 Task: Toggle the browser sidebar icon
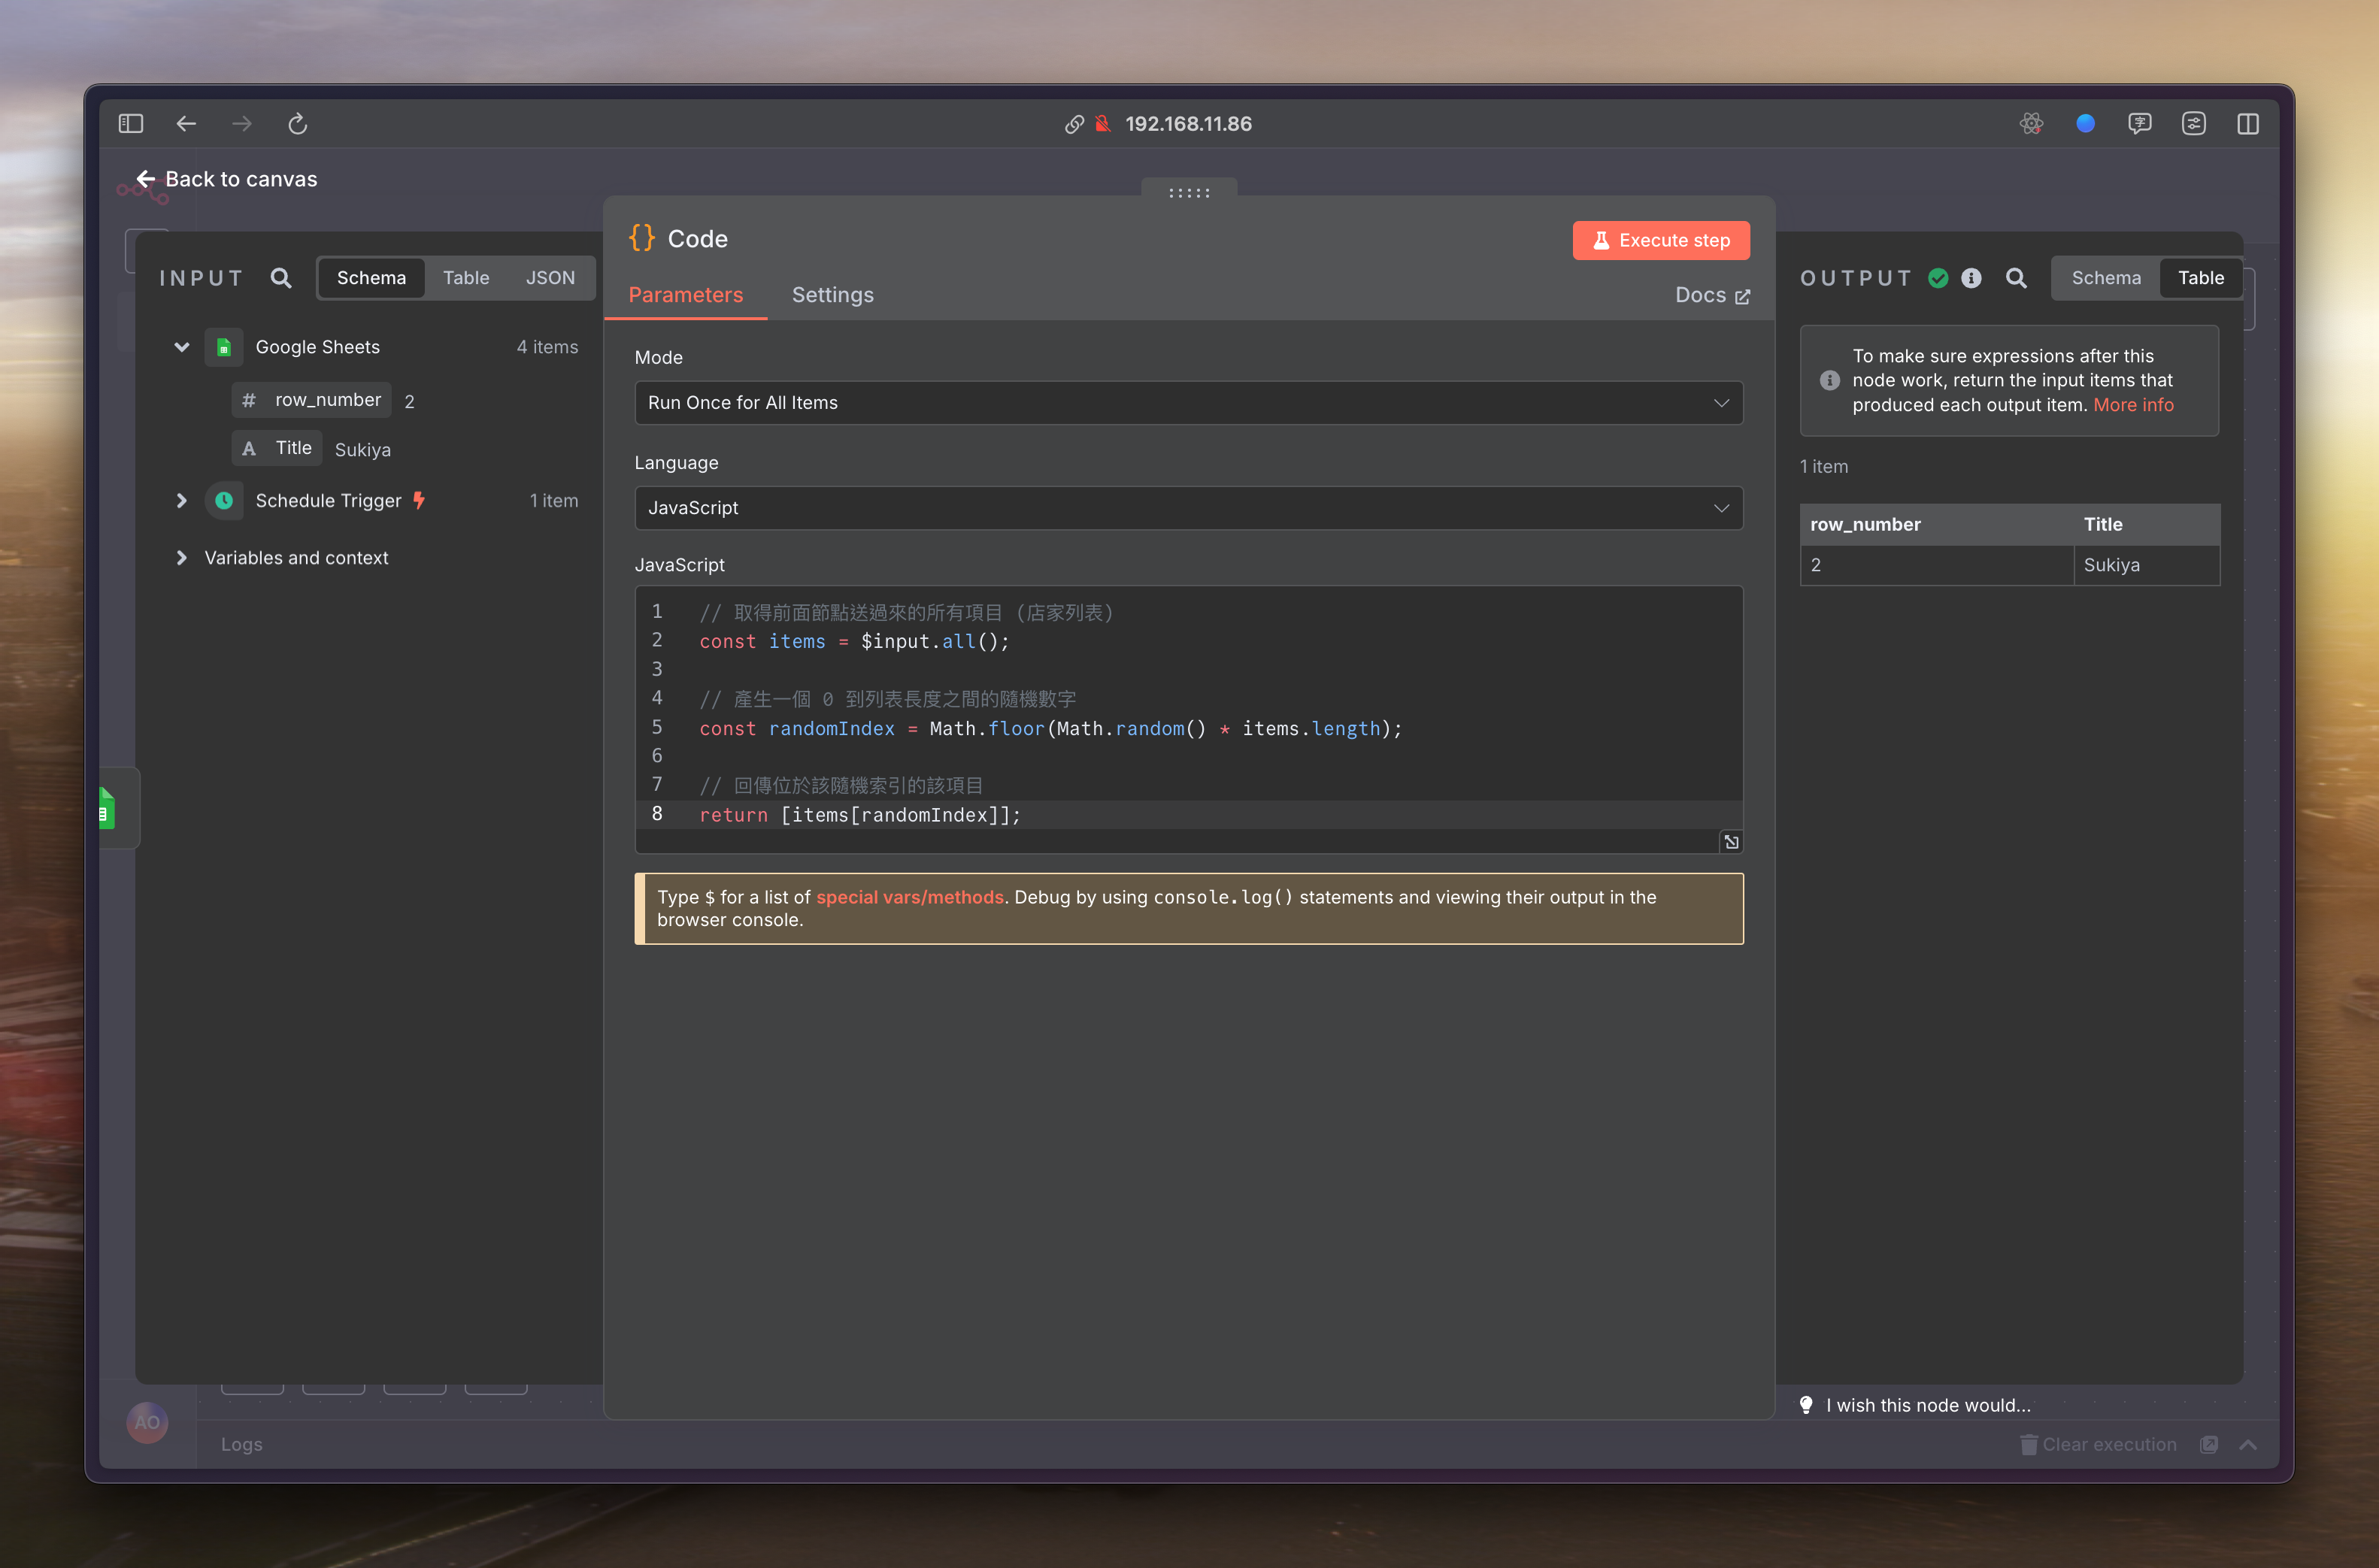(x=131, y=124)
